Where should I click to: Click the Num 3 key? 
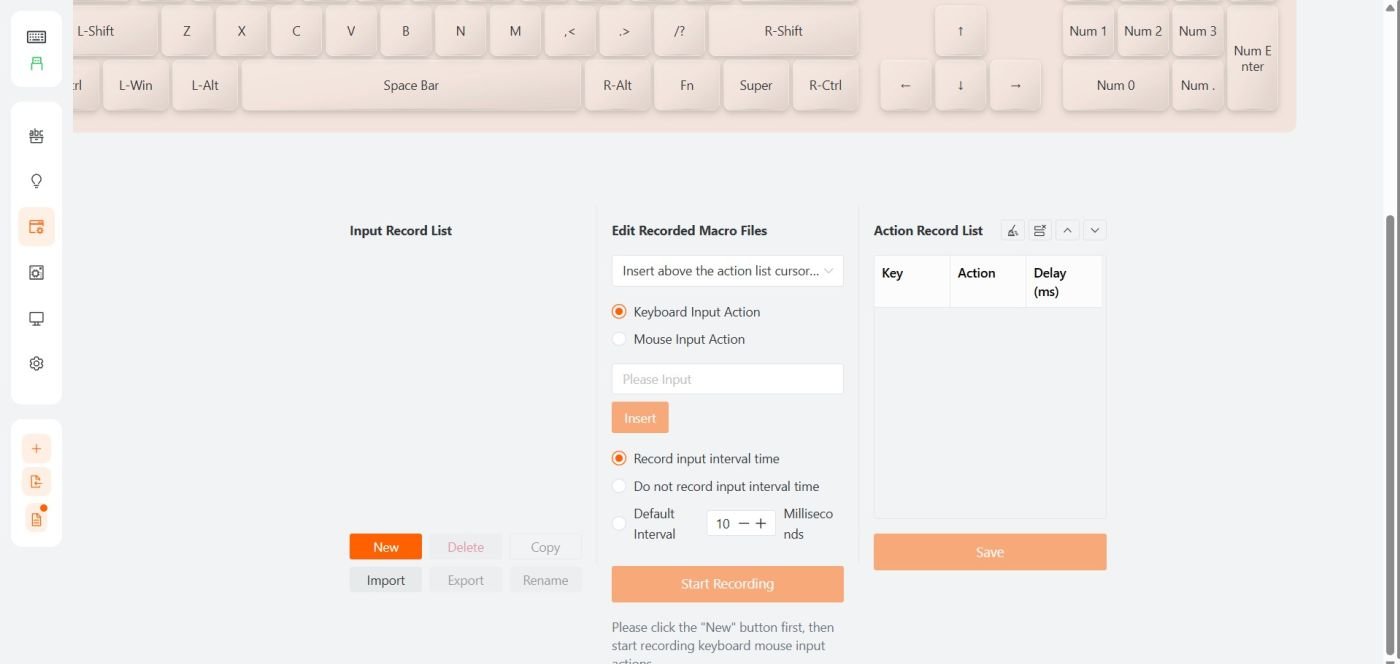click(x=1197, y=31)
